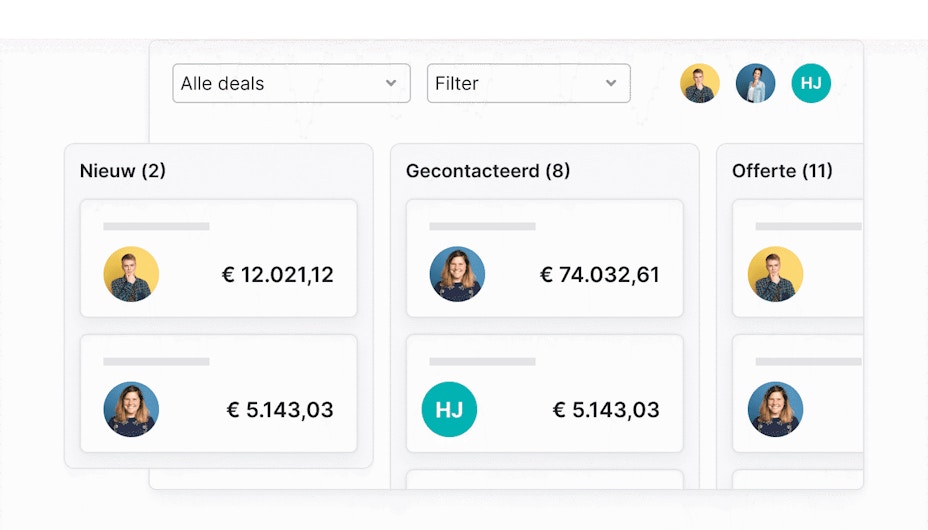Open the € 12.021,12 deal amount

coord(277,275)
